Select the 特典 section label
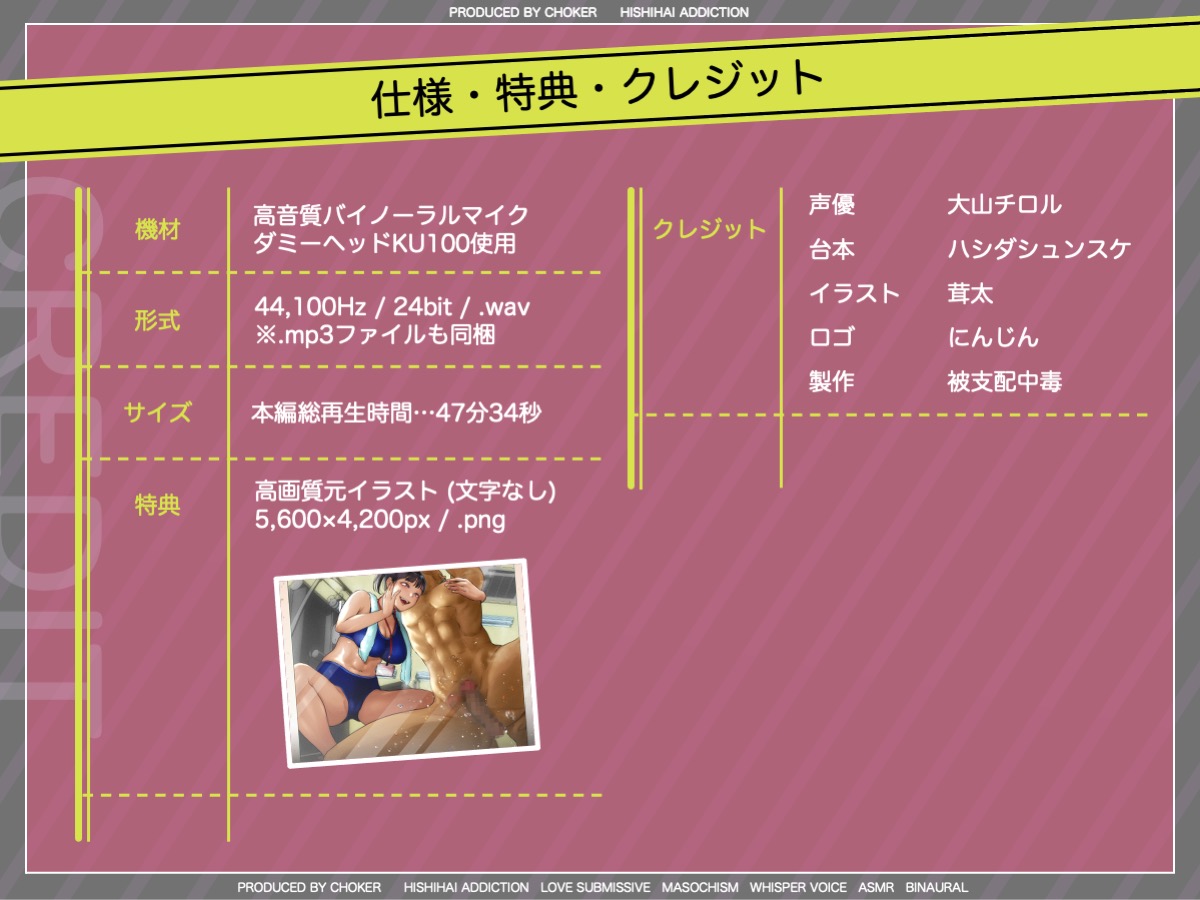The width and height of the screenshot is (1200, 900). (157, 505)
